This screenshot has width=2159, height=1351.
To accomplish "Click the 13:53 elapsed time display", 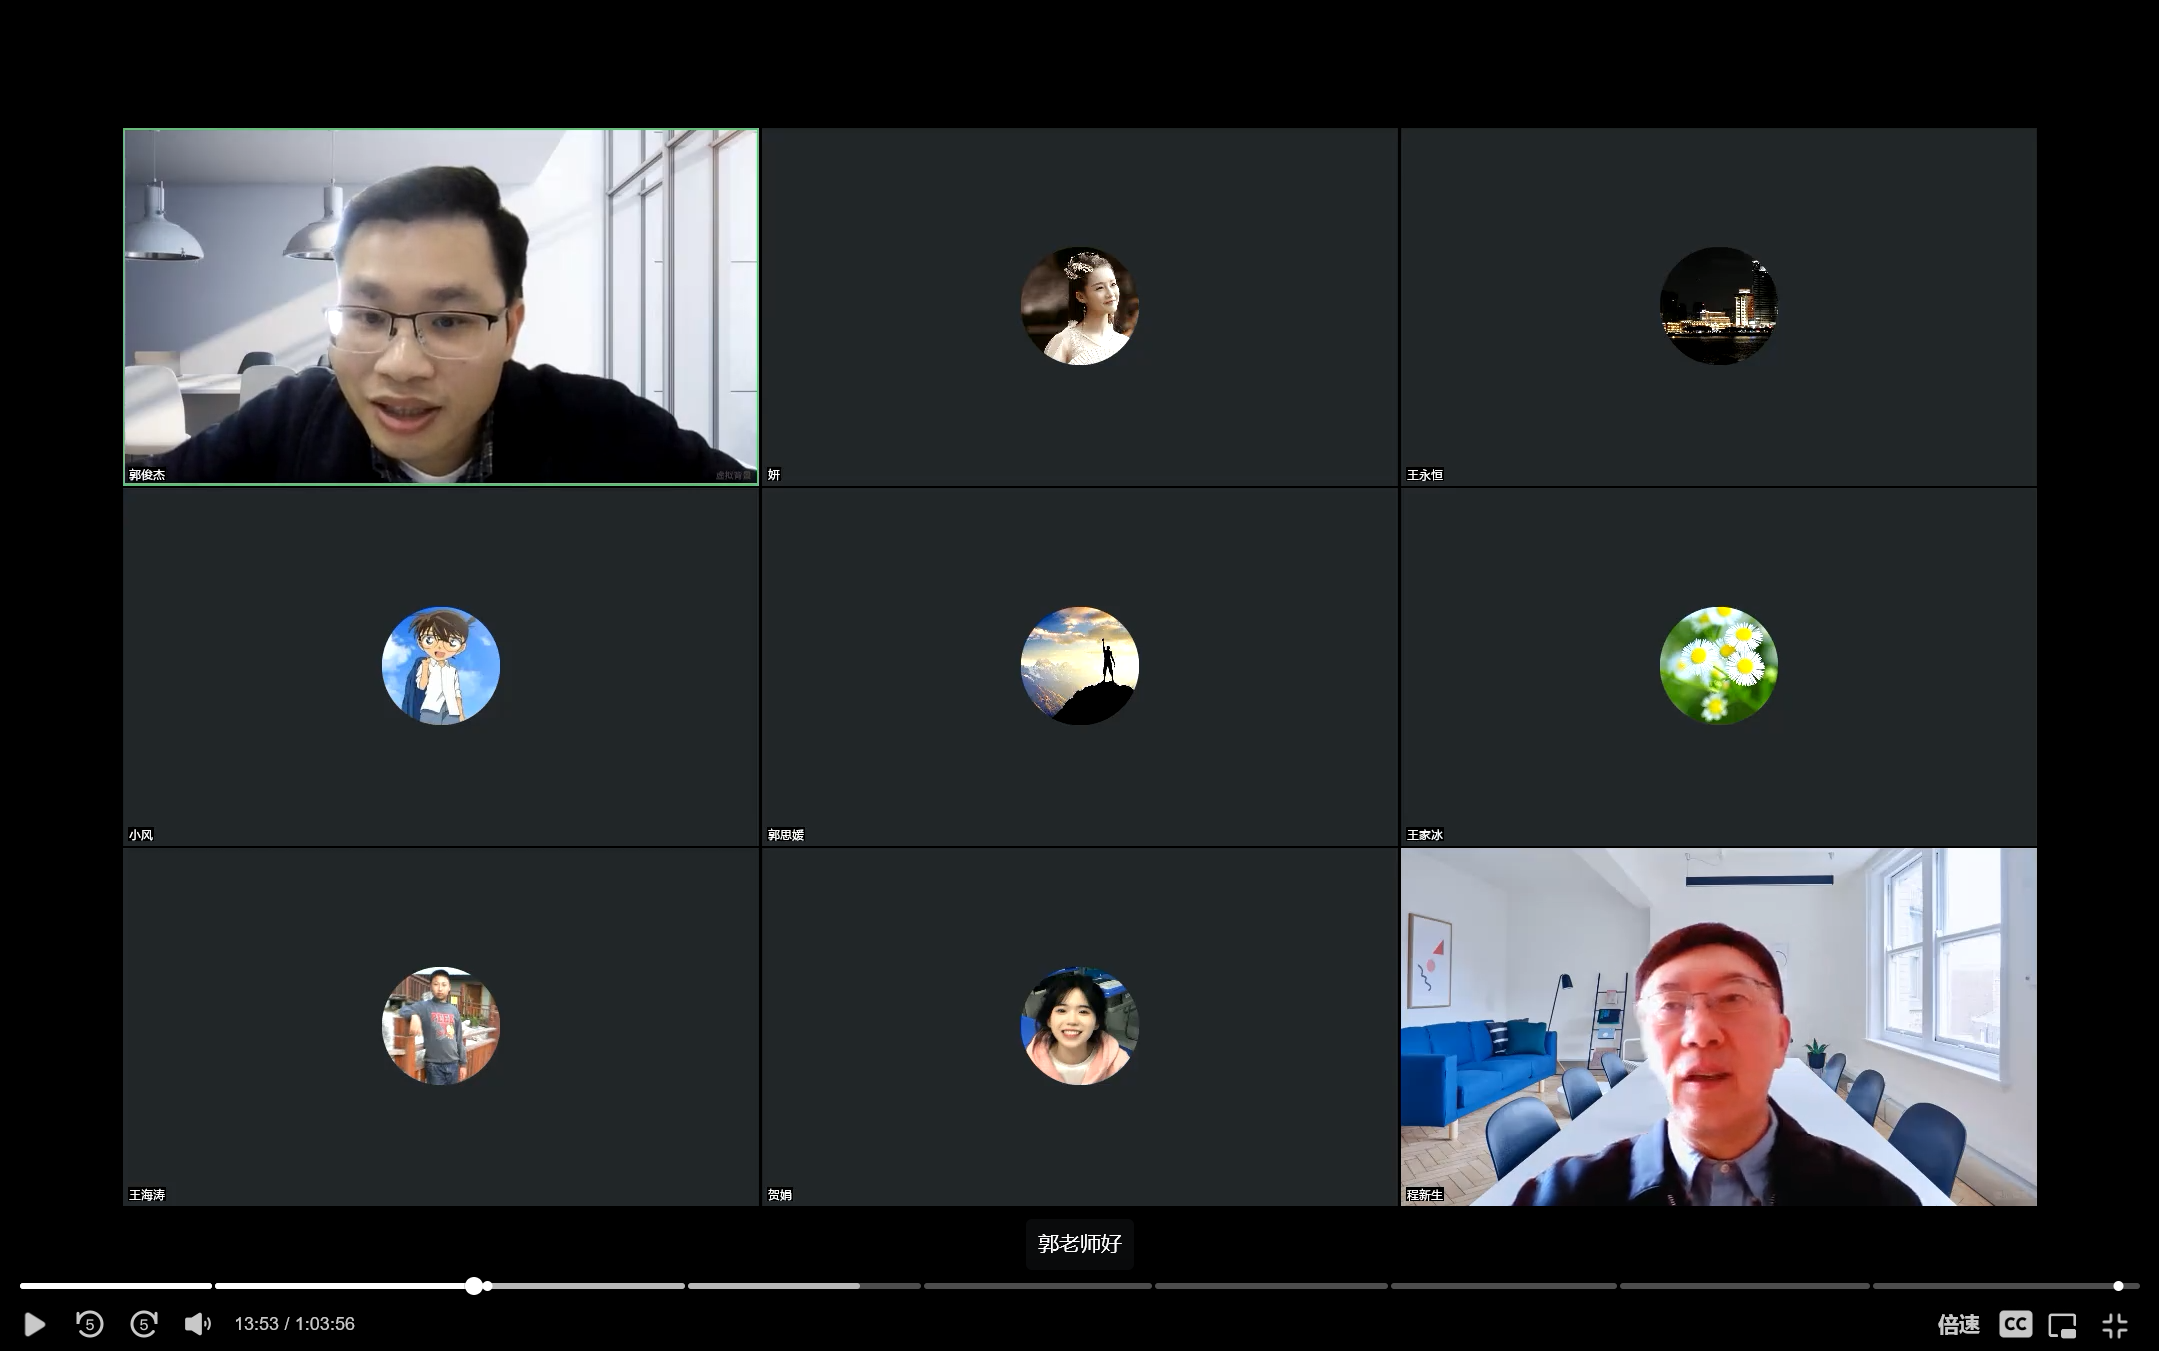I will (x=256, y=1324).
